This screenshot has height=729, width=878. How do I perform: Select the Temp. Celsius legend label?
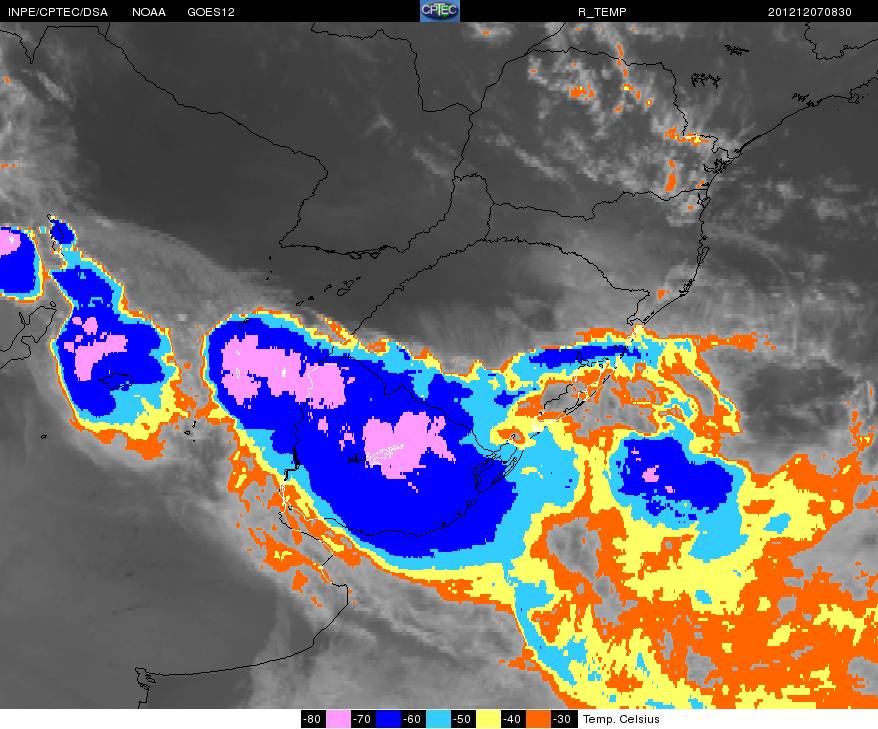tap(621, 719)
